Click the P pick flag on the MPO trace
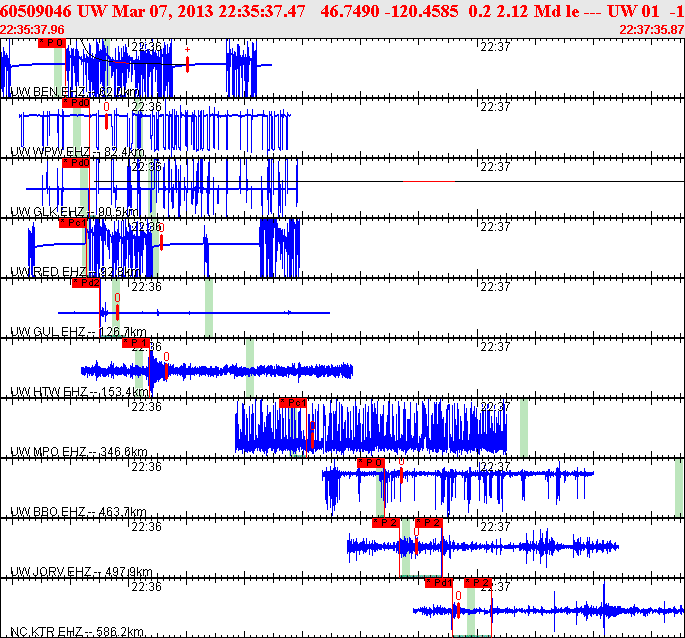685x638 pixels. coord(292,403)
